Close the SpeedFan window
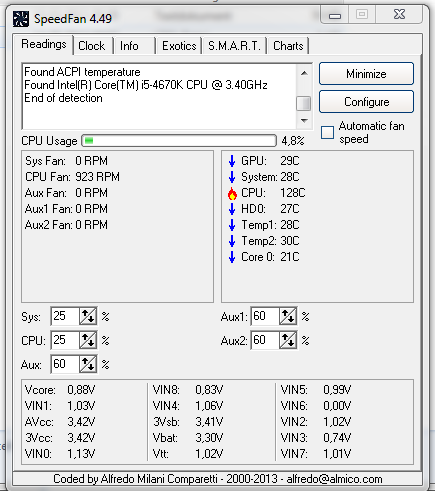435x491 pixels. pyautogui.click(x=399, y=14)
